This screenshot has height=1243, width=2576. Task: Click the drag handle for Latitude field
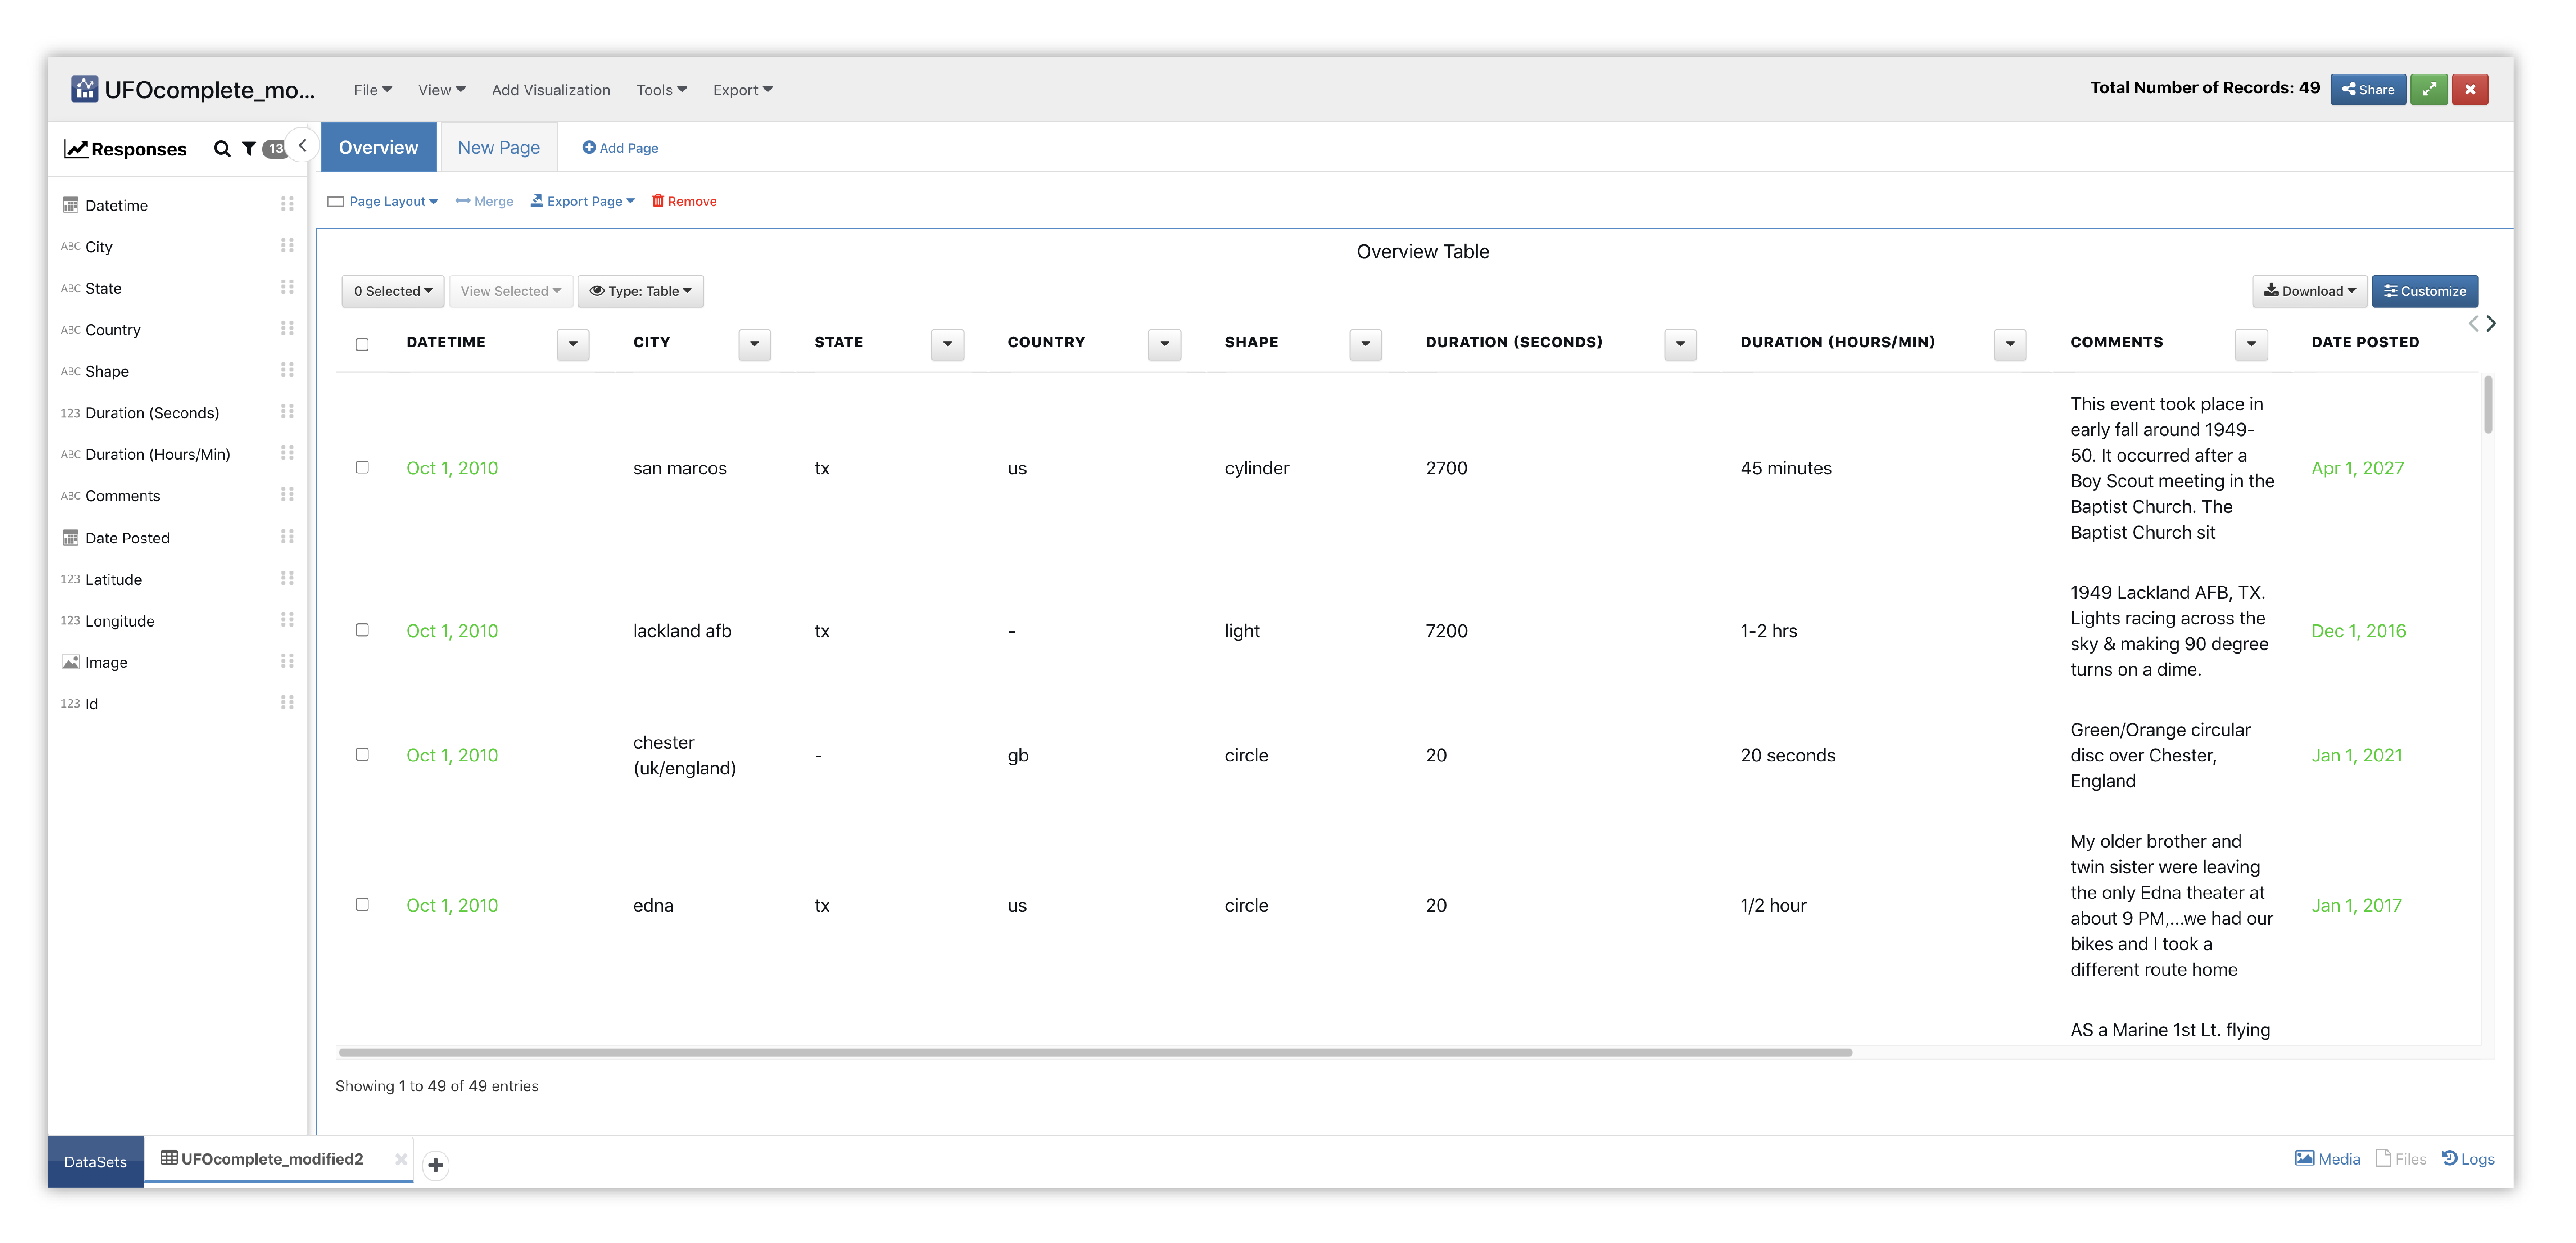[x=287, y=578]
